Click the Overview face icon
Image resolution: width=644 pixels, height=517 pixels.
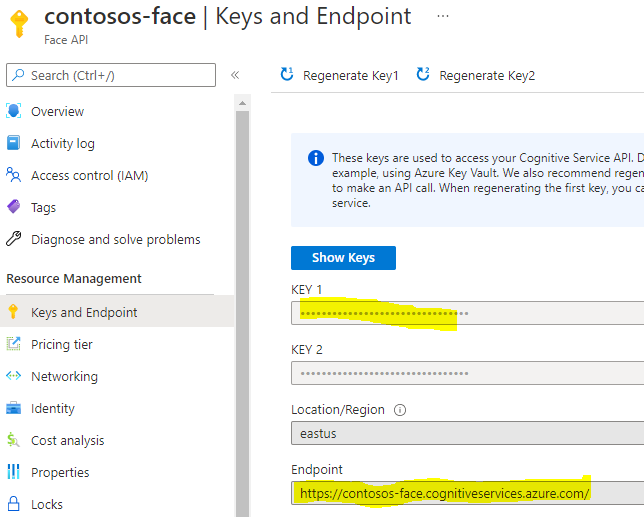[14, 111]
